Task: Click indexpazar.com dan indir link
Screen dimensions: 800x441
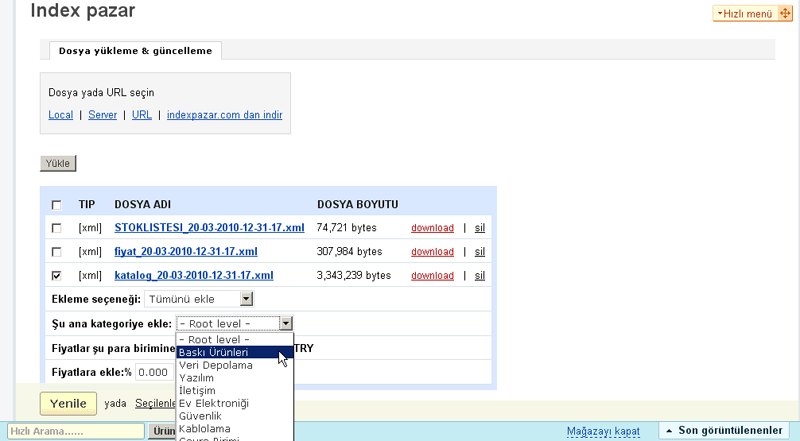Action: 224,115
